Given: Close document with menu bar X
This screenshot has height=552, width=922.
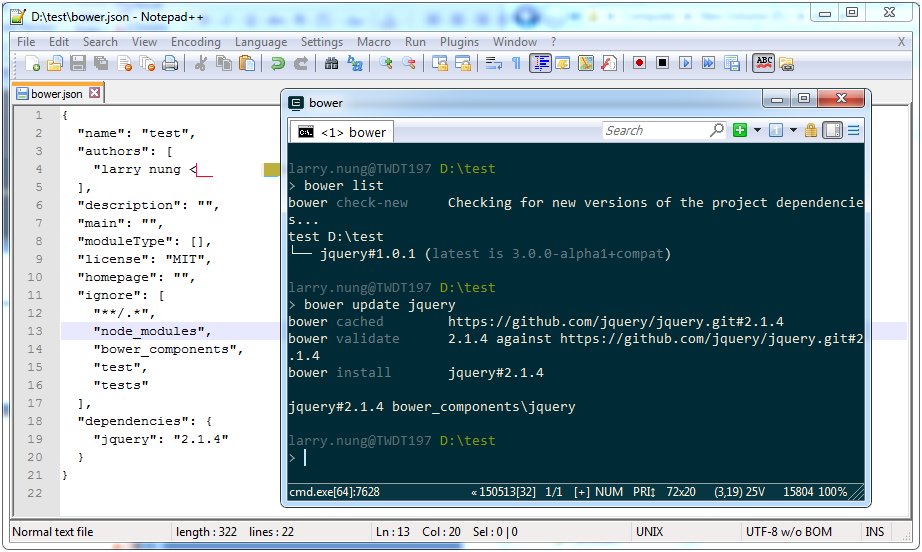Looking at the screenshot, I should (x=901, y=42).
